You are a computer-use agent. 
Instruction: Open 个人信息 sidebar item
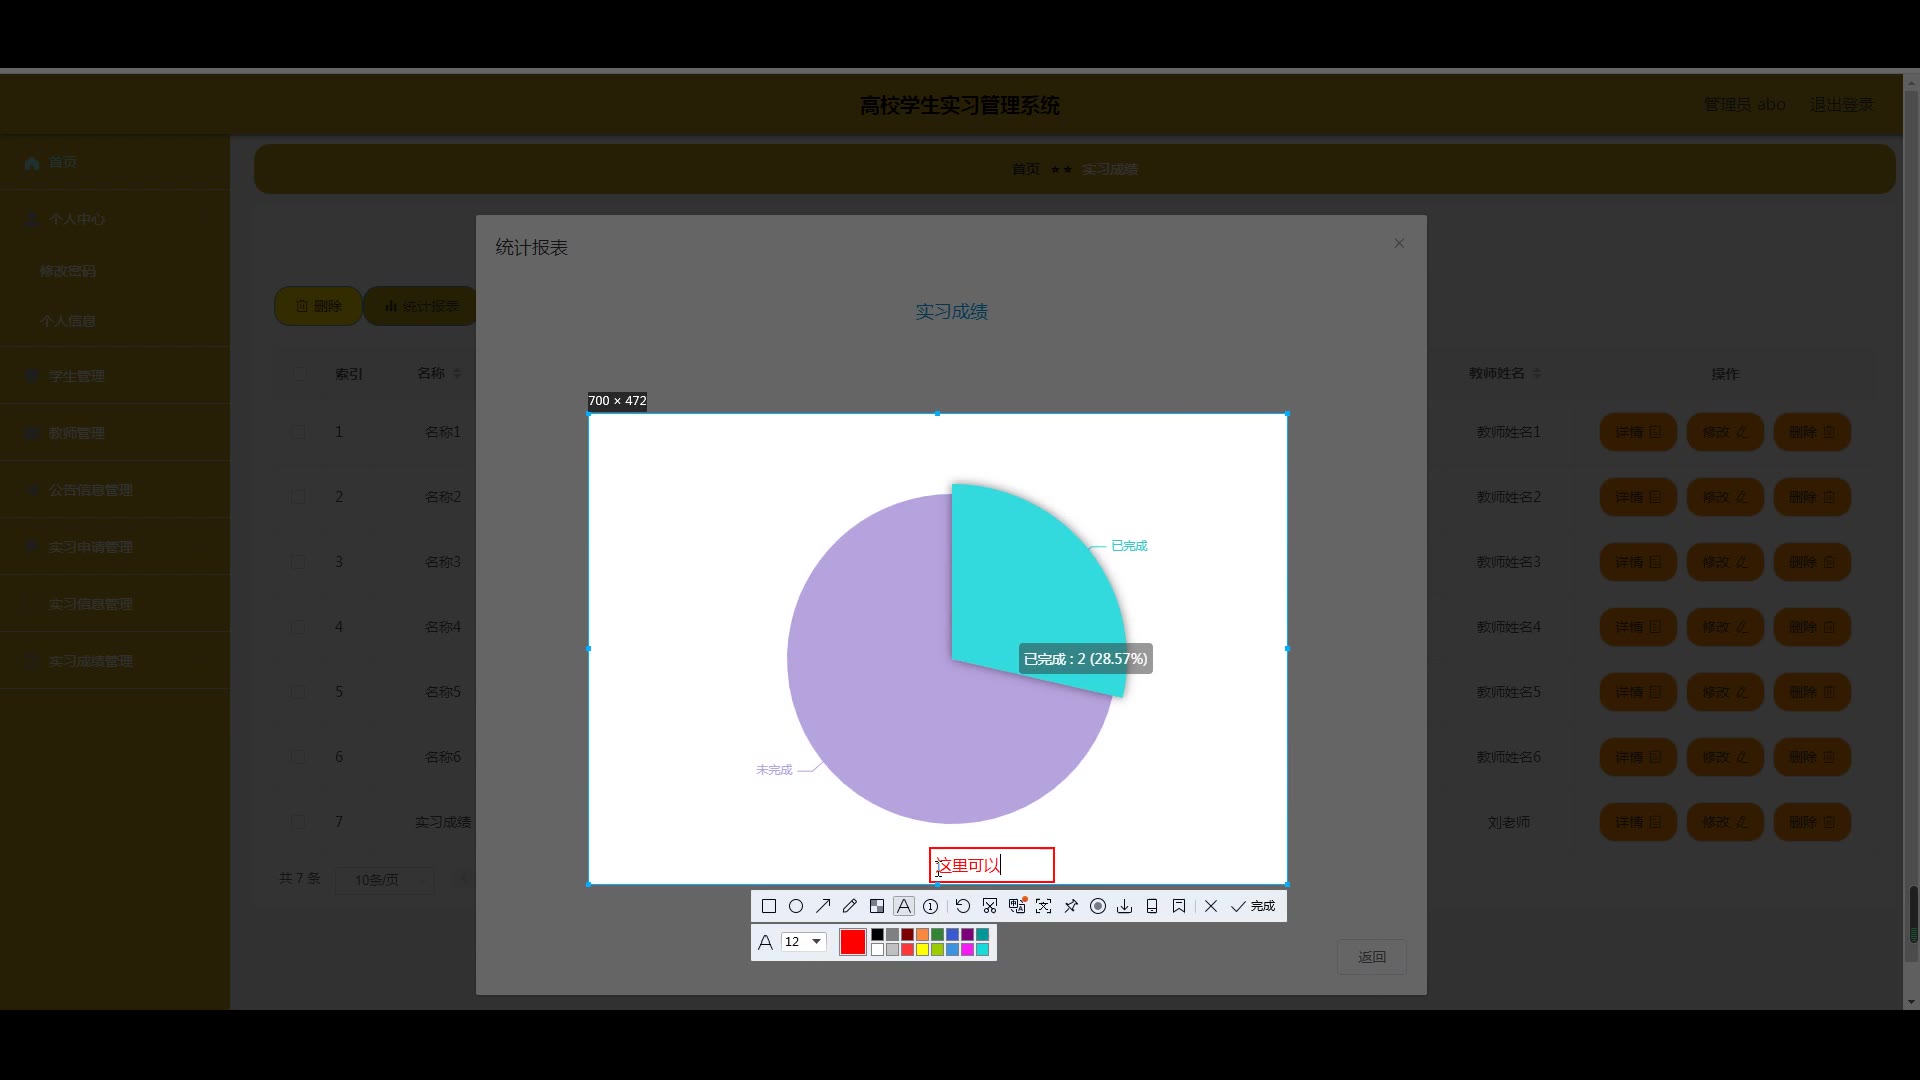tap(115, 321)
